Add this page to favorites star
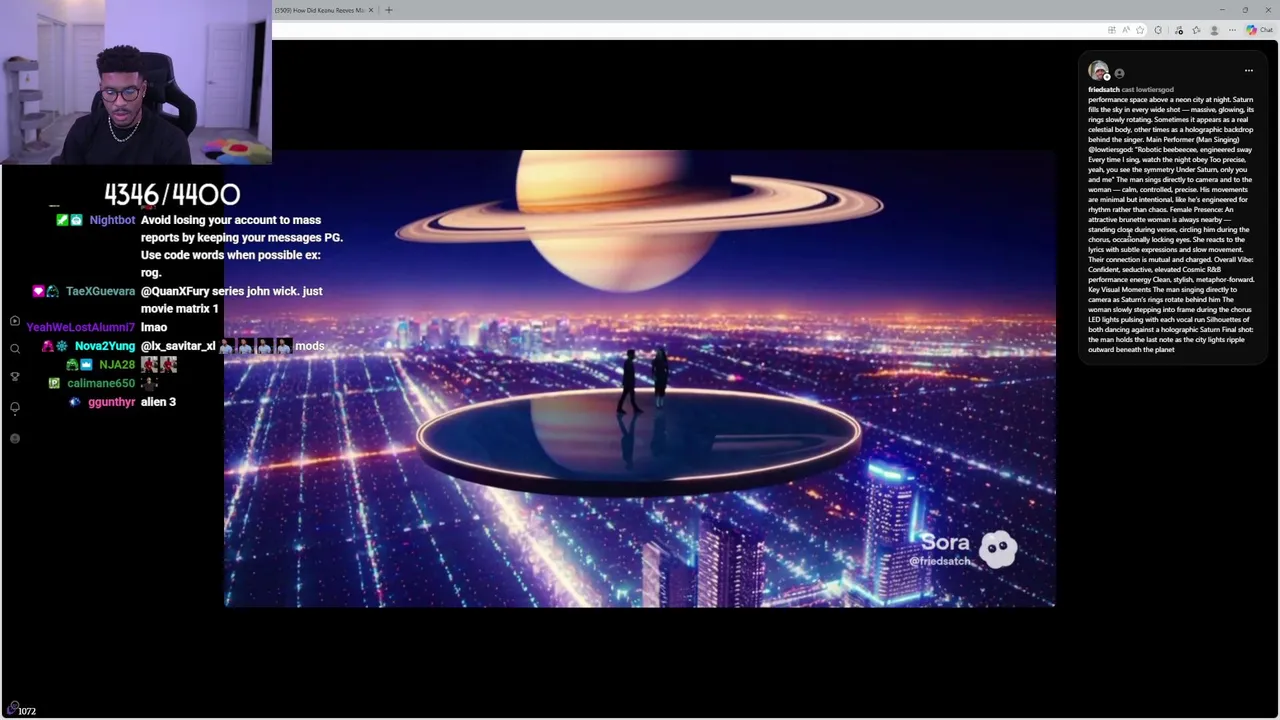Image resolution: width=1280 pixels, height=720 pixels. (x=1140, y=30)
